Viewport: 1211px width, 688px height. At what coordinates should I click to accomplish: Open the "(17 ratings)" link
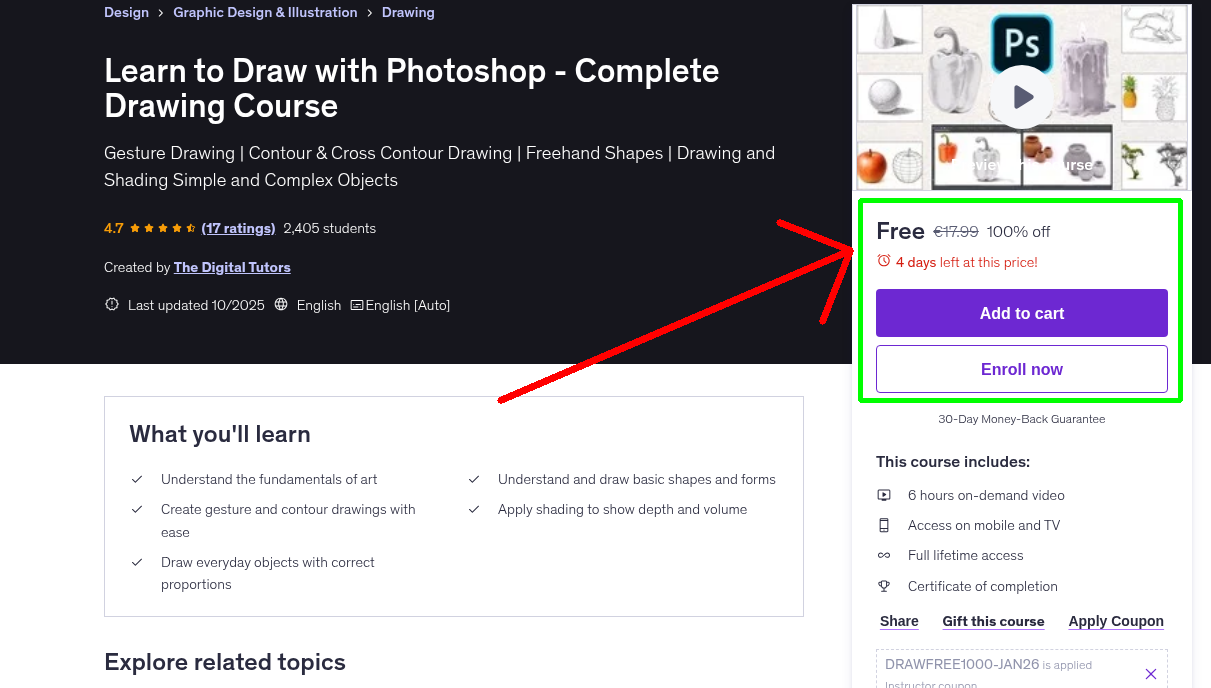pos(238,228)
